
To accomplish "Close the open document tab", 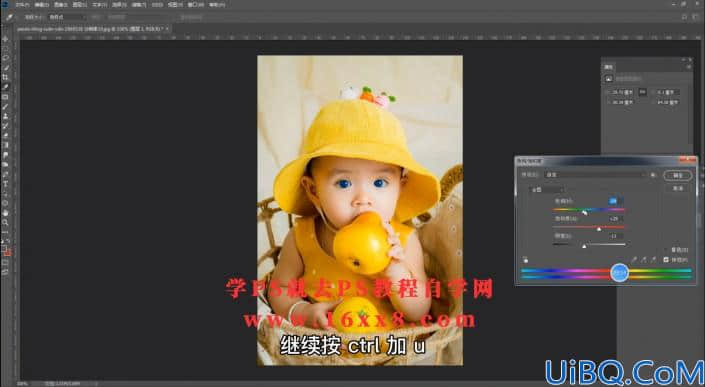I will click(167, 29).
